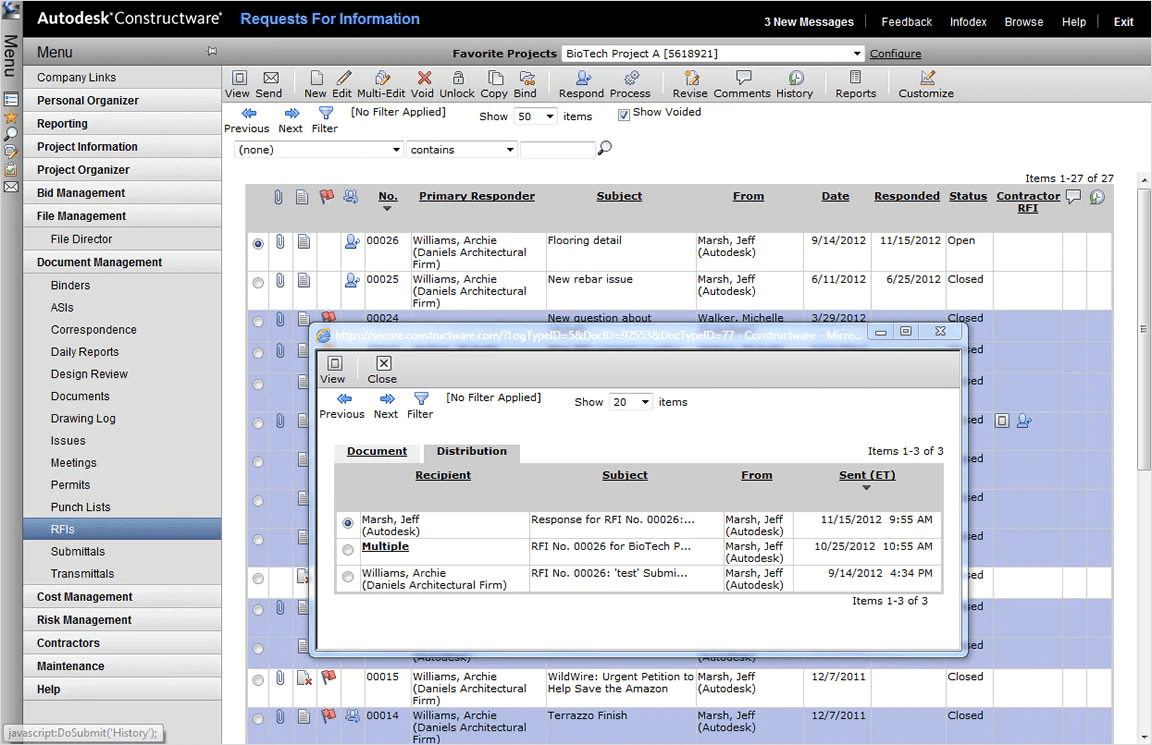Sort by Recipient column in popup

tap(442, 475)
